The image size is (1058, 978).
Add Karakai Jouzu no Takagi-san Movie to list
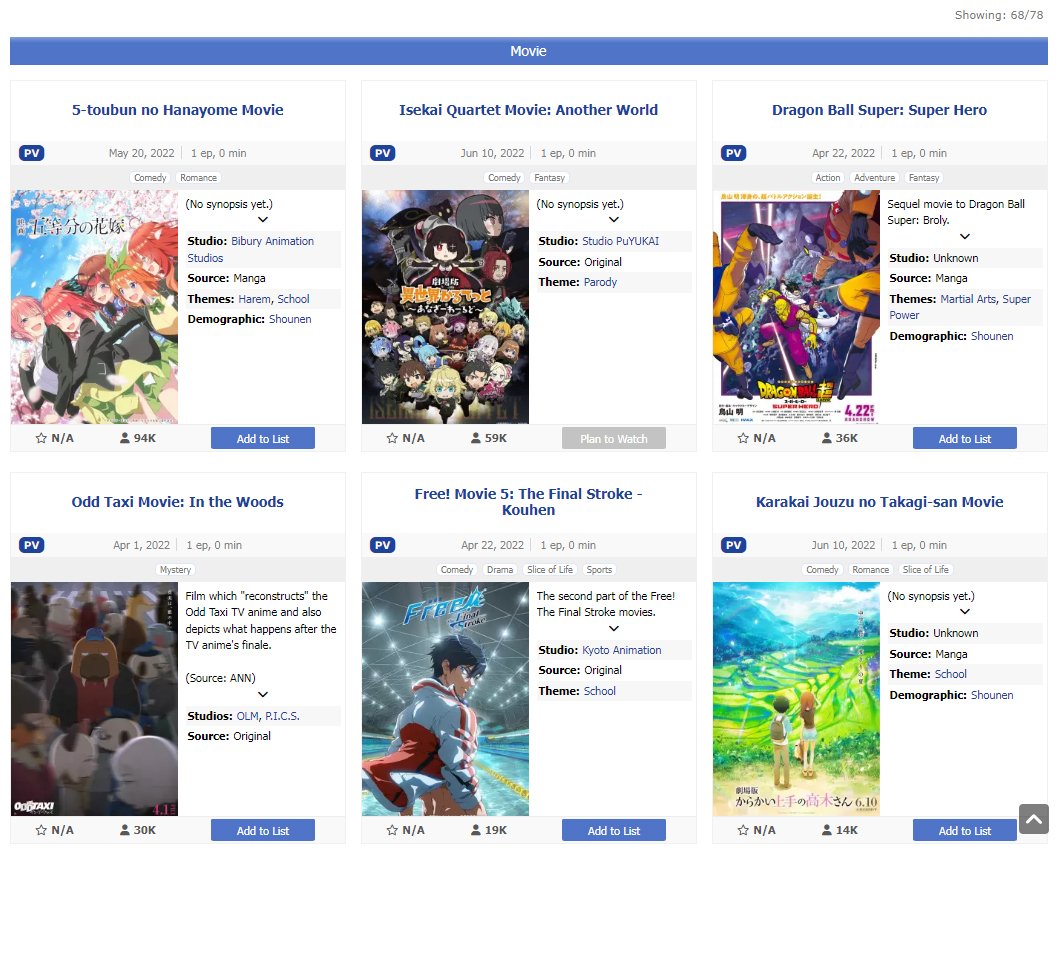click(x=964, y=831)
